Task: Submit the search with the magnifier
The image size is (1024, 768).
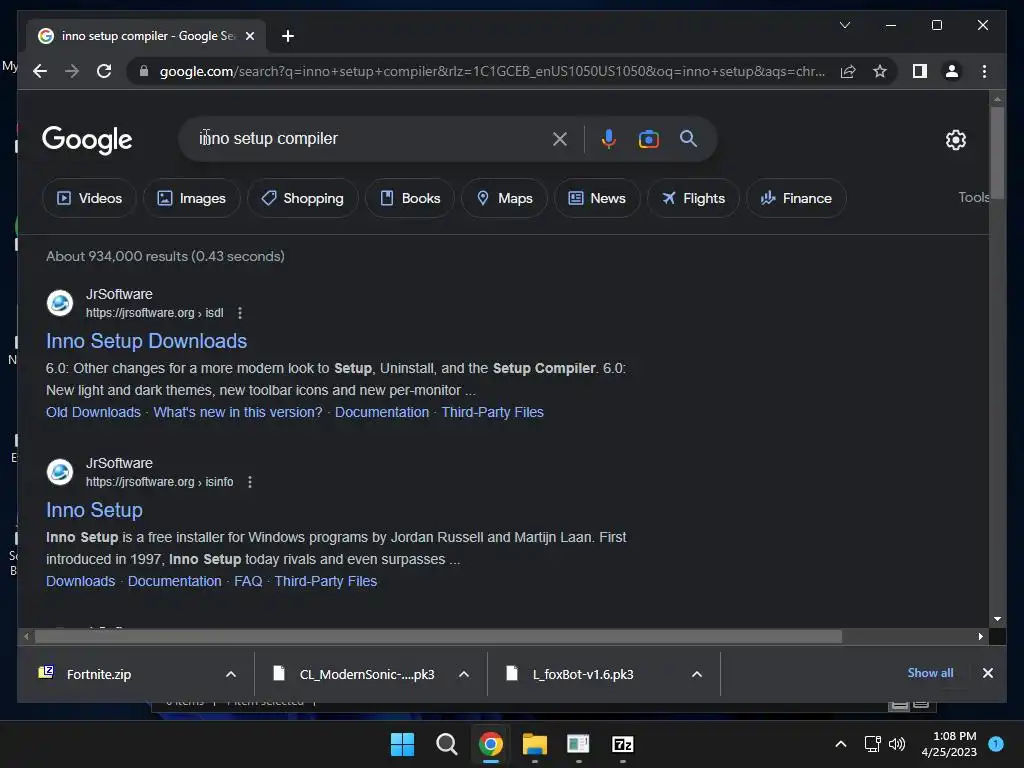Action: [688, 138]
